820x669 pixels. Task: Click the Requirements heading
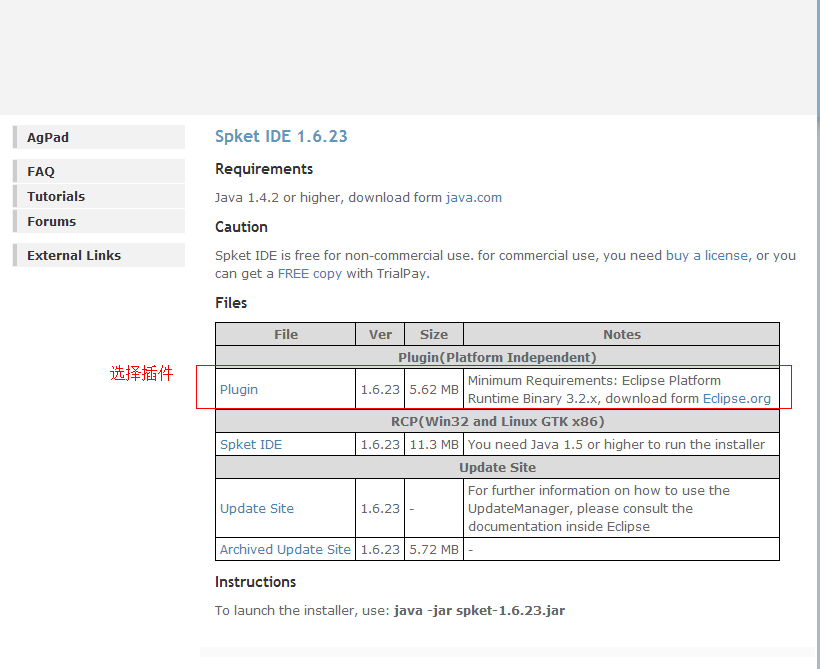(264, 169)
